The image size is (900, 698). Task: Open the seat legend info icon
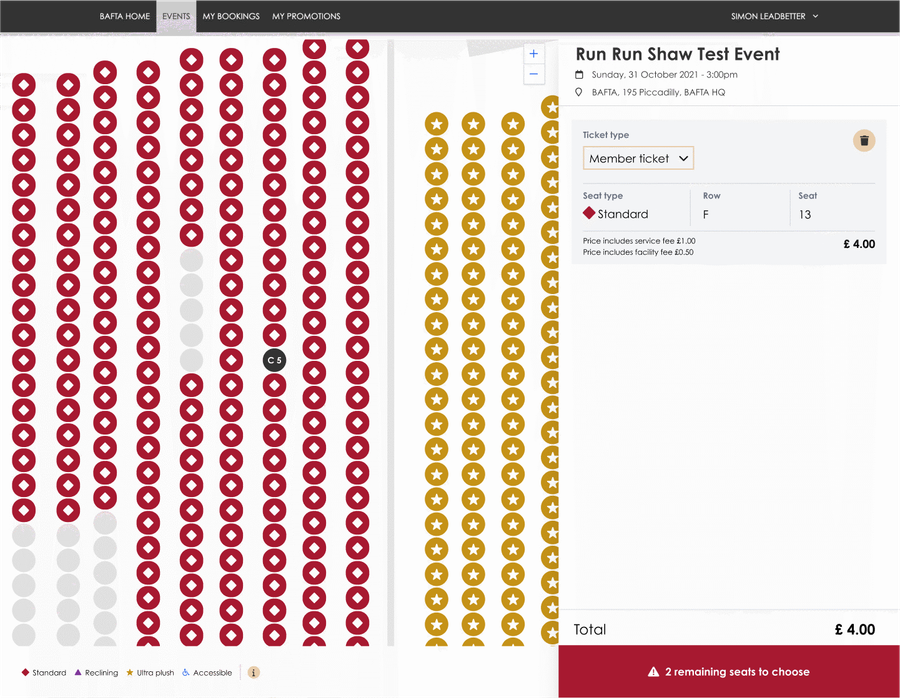[x=254, y=673]
